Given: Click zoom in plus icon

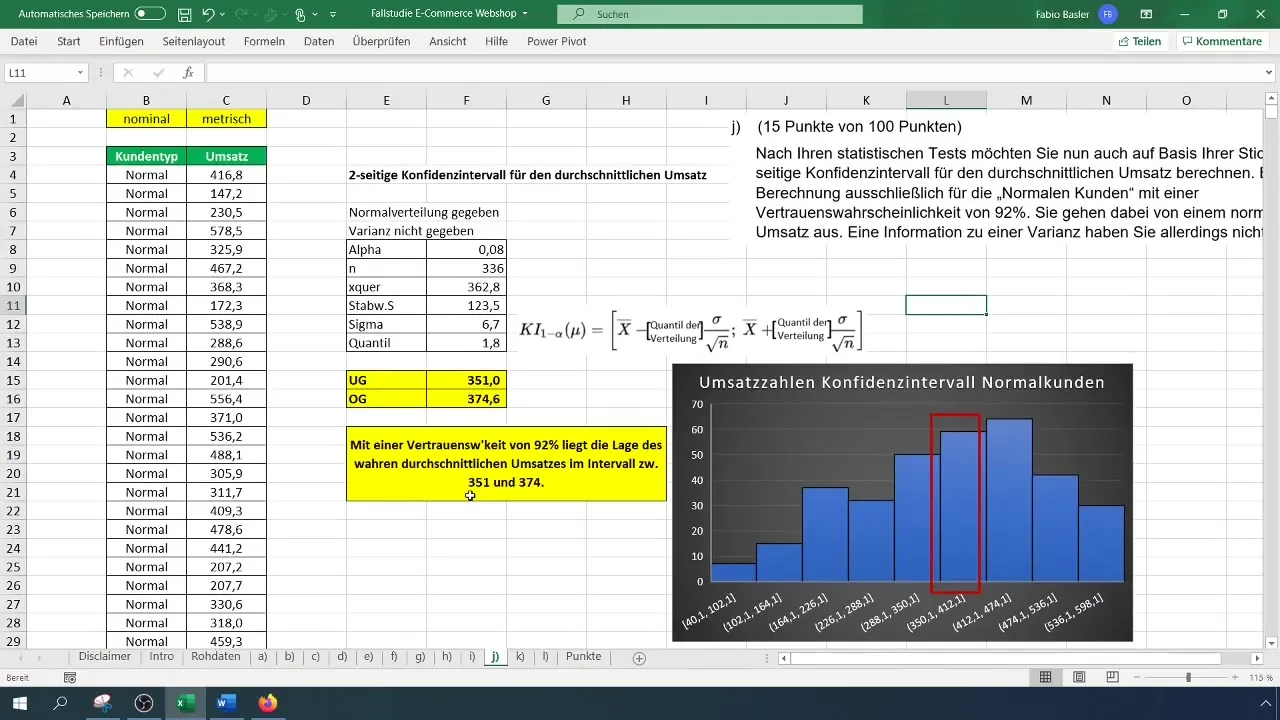Looking at the screenshot, I should [1236, 677].
